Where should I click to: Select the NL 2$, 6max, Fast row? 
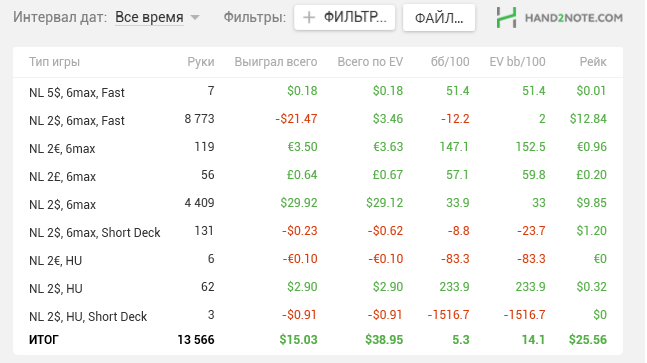(x=318, y=120)
